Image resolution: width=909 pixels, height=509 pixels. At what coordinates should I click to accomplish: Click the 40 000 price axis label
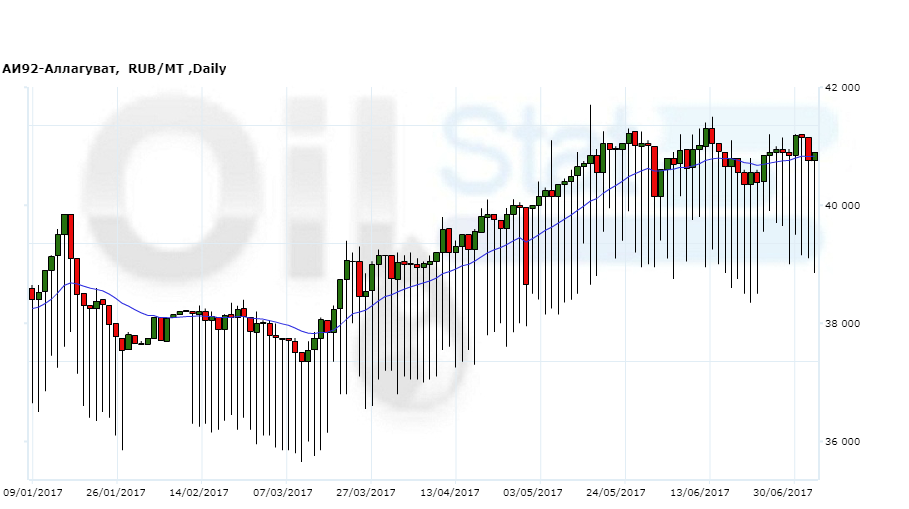[840, 206]
